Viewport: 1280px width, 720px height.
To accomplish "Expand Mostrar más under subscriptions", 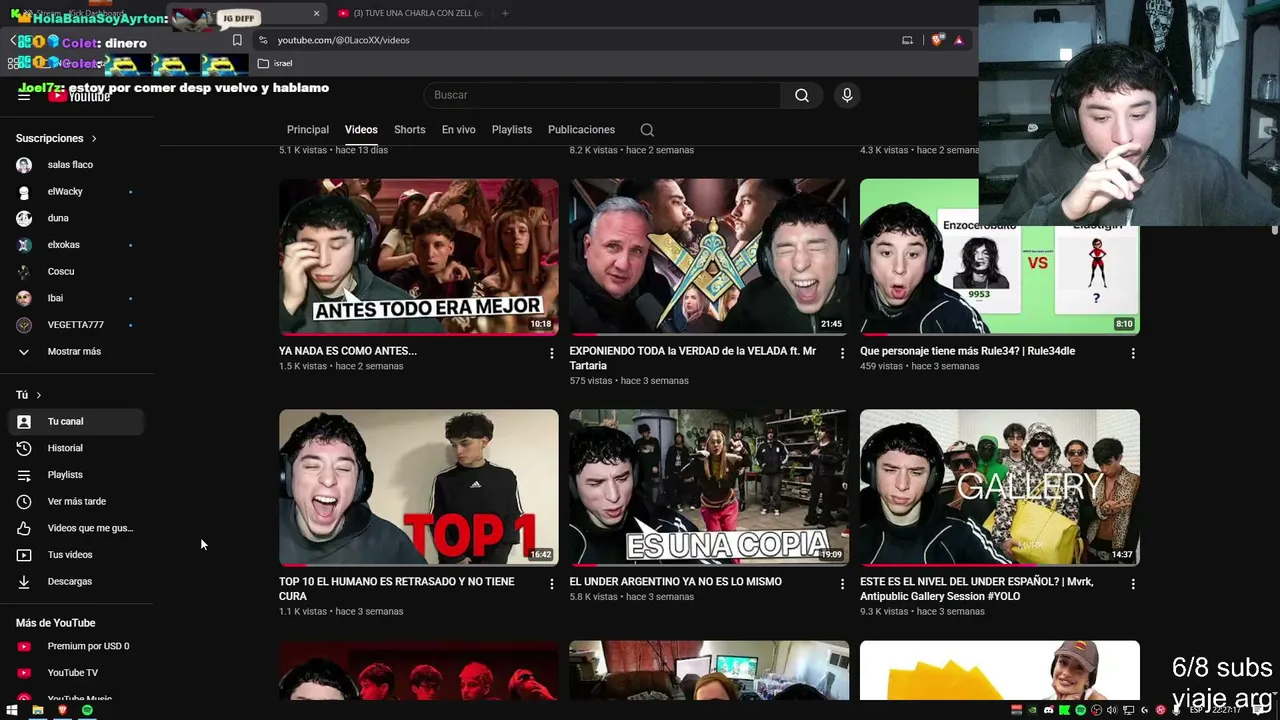I will [x=76, y=352].
